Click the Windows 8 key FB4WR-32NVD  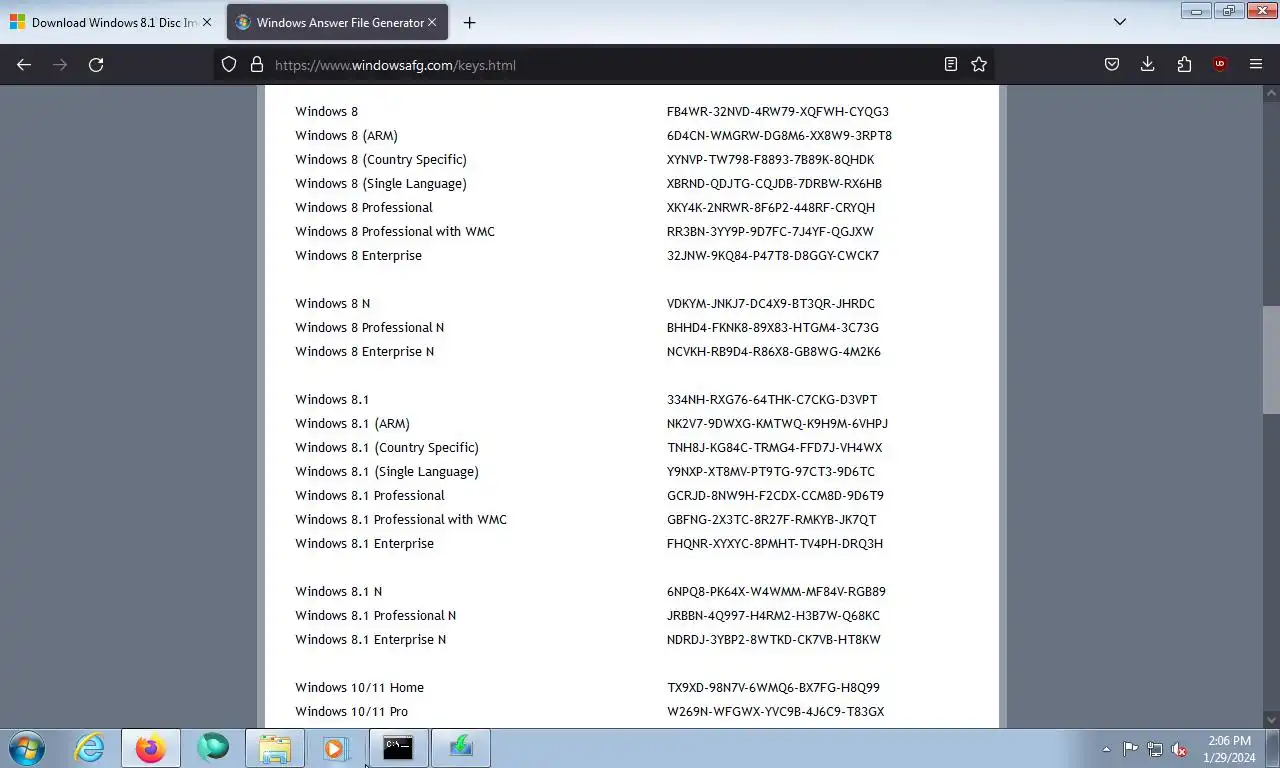[777, 111]
